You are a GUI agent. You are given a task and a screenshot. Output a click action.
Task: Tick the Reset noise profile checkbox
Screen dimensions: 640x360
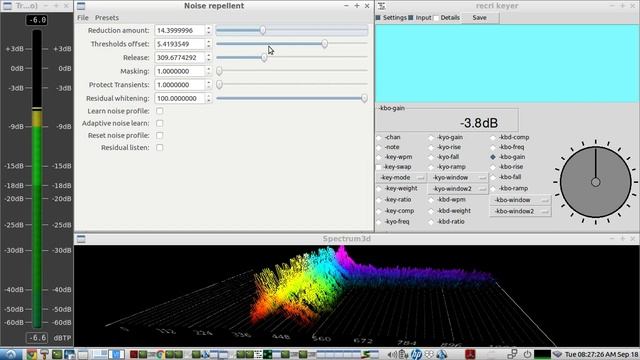(x=160, y=136)
